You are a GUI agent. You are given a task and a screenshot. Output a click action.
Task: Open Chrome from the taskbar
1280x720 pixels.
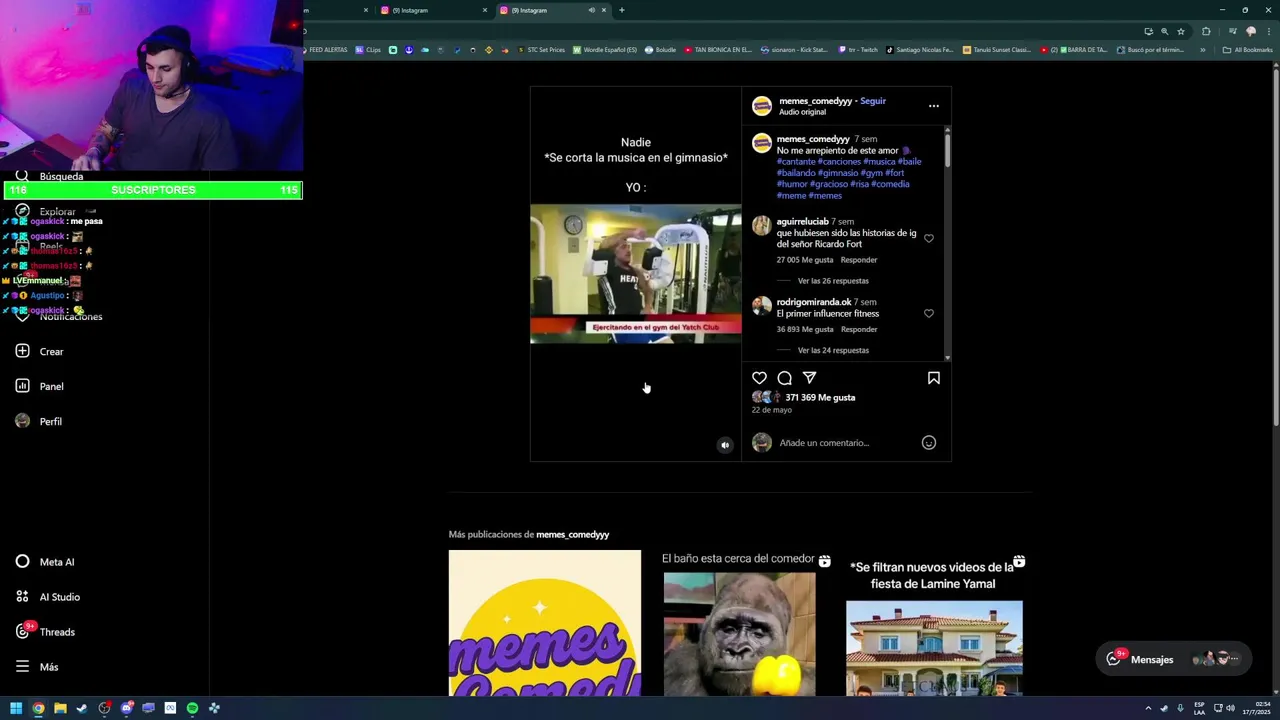coord(38,708)
